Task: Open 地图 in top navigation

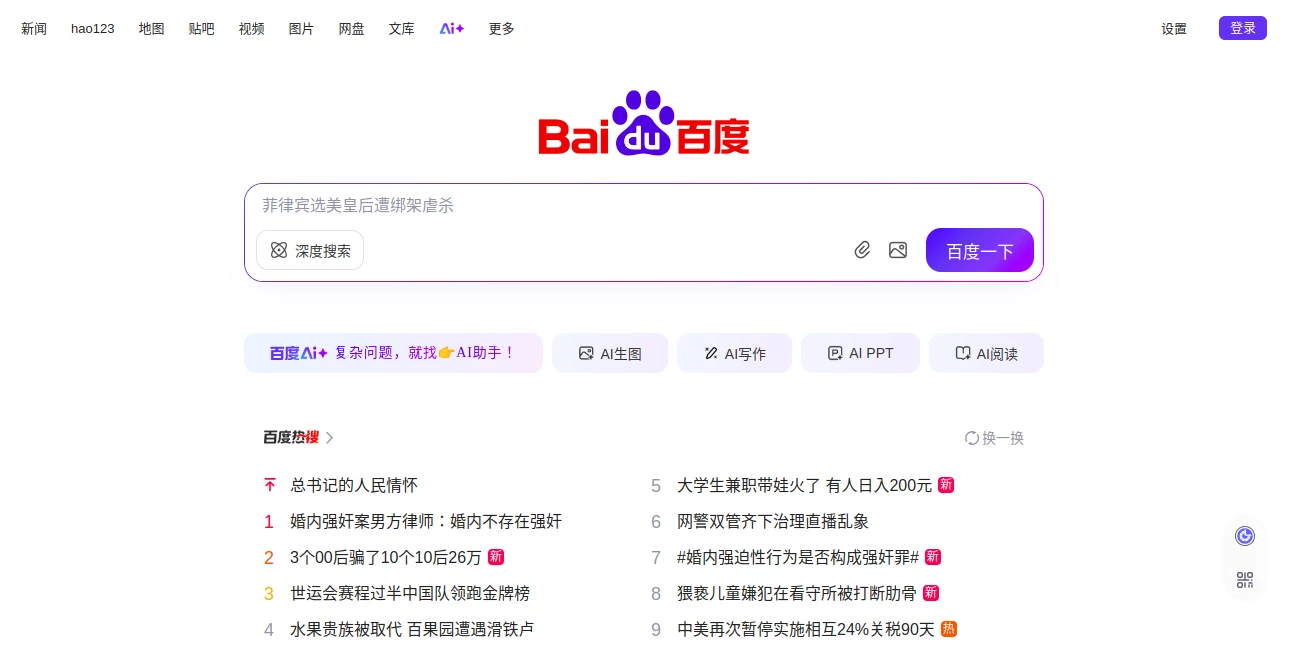Action: [x=152, y=29]
